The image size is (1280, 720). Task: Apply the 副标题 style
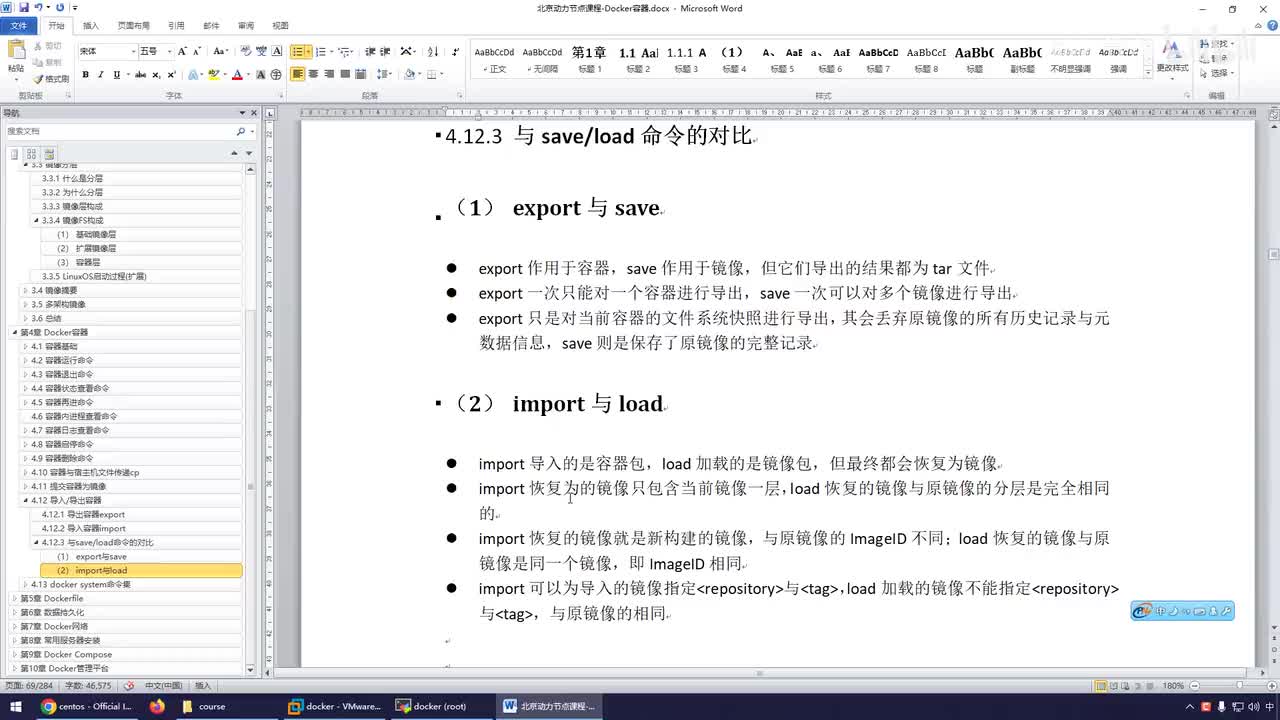[1022, 60]
